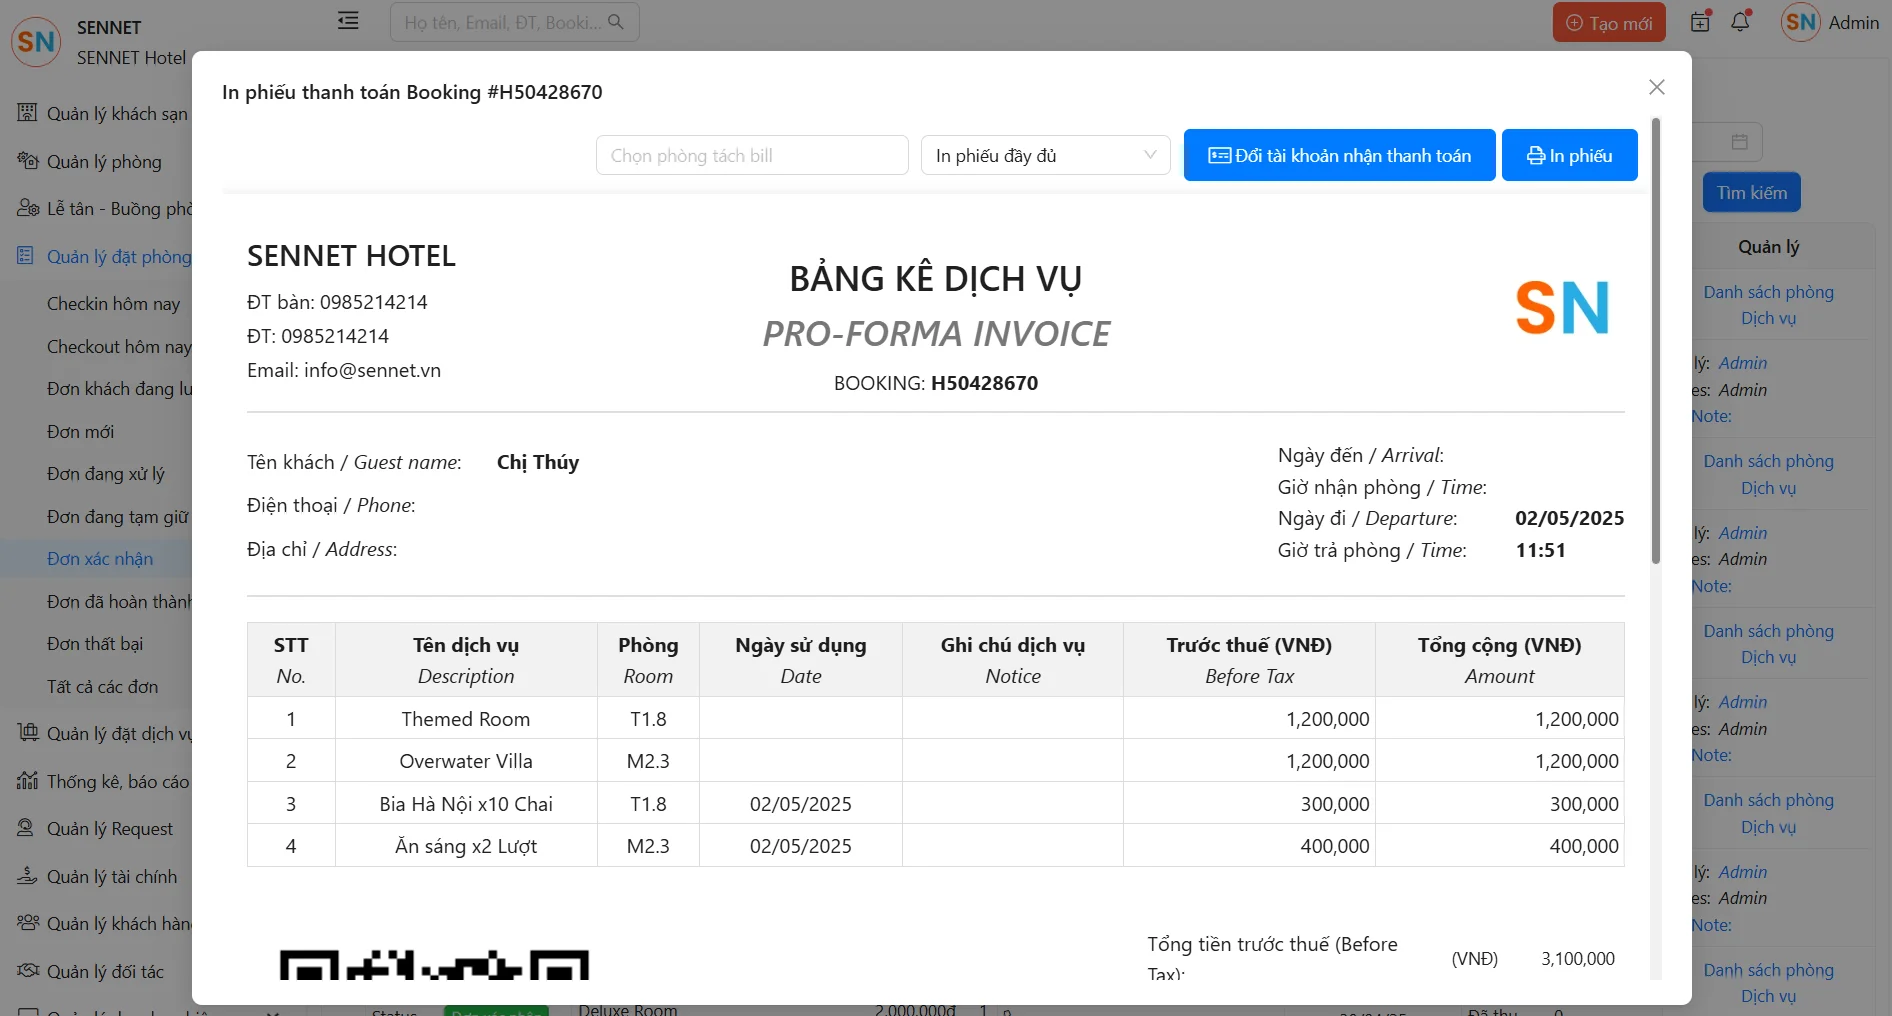Open the calendar icon in top bar
This screenshot has width=1892, height=1016.
[x=1700, y=22]
